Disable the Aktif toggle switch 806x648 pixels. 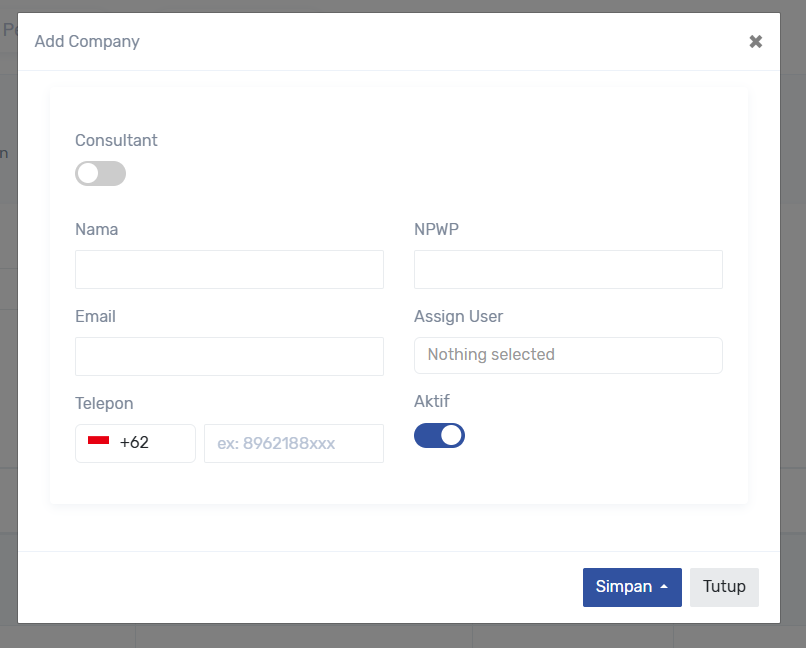tap(439, 435)
